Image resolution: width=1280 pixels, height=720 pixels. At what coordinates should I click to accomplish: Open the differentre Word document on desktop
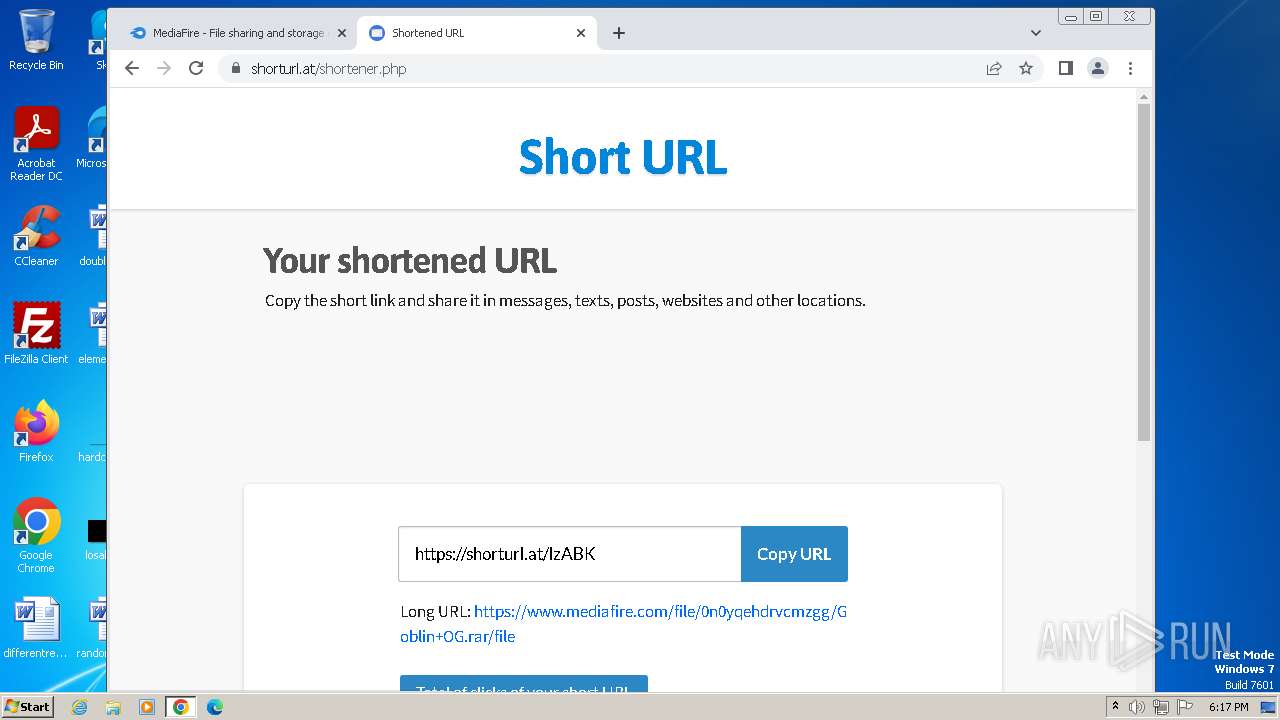tap(36, 629)
